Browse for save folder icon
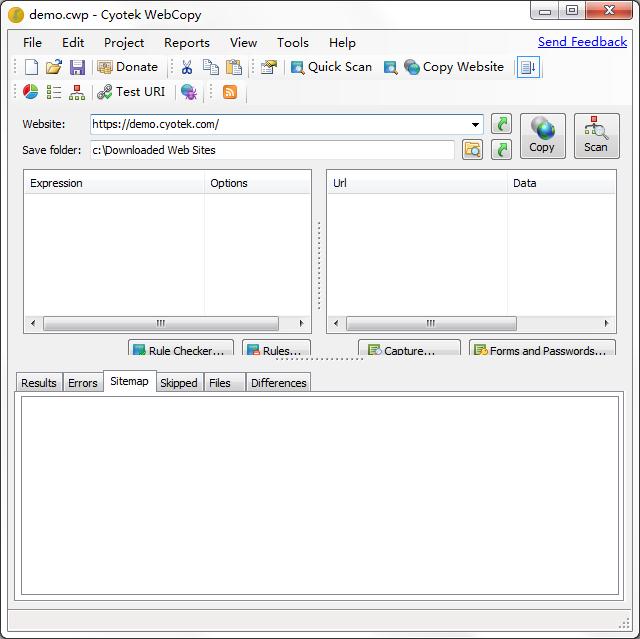This screenshot has width=640, height=639. click(x=472, y=150)
